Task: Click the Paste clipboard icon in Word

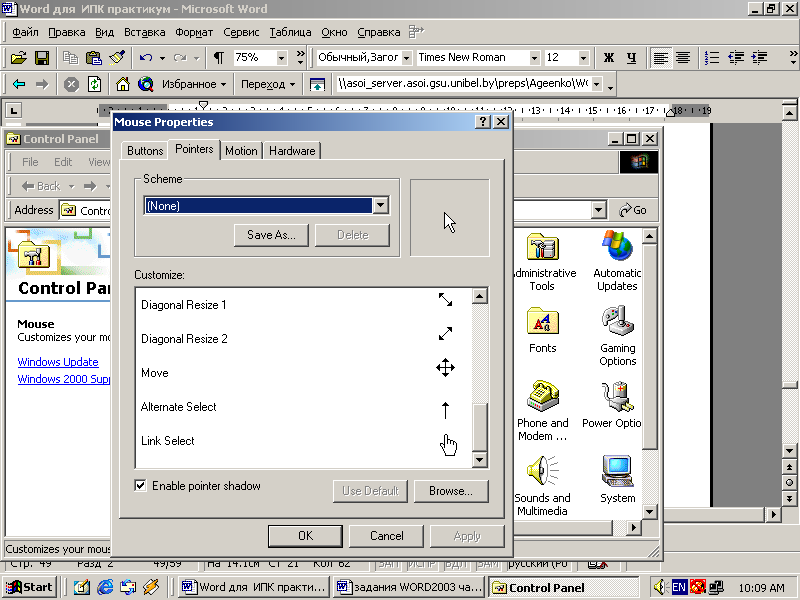Action: tap(93, 58)
